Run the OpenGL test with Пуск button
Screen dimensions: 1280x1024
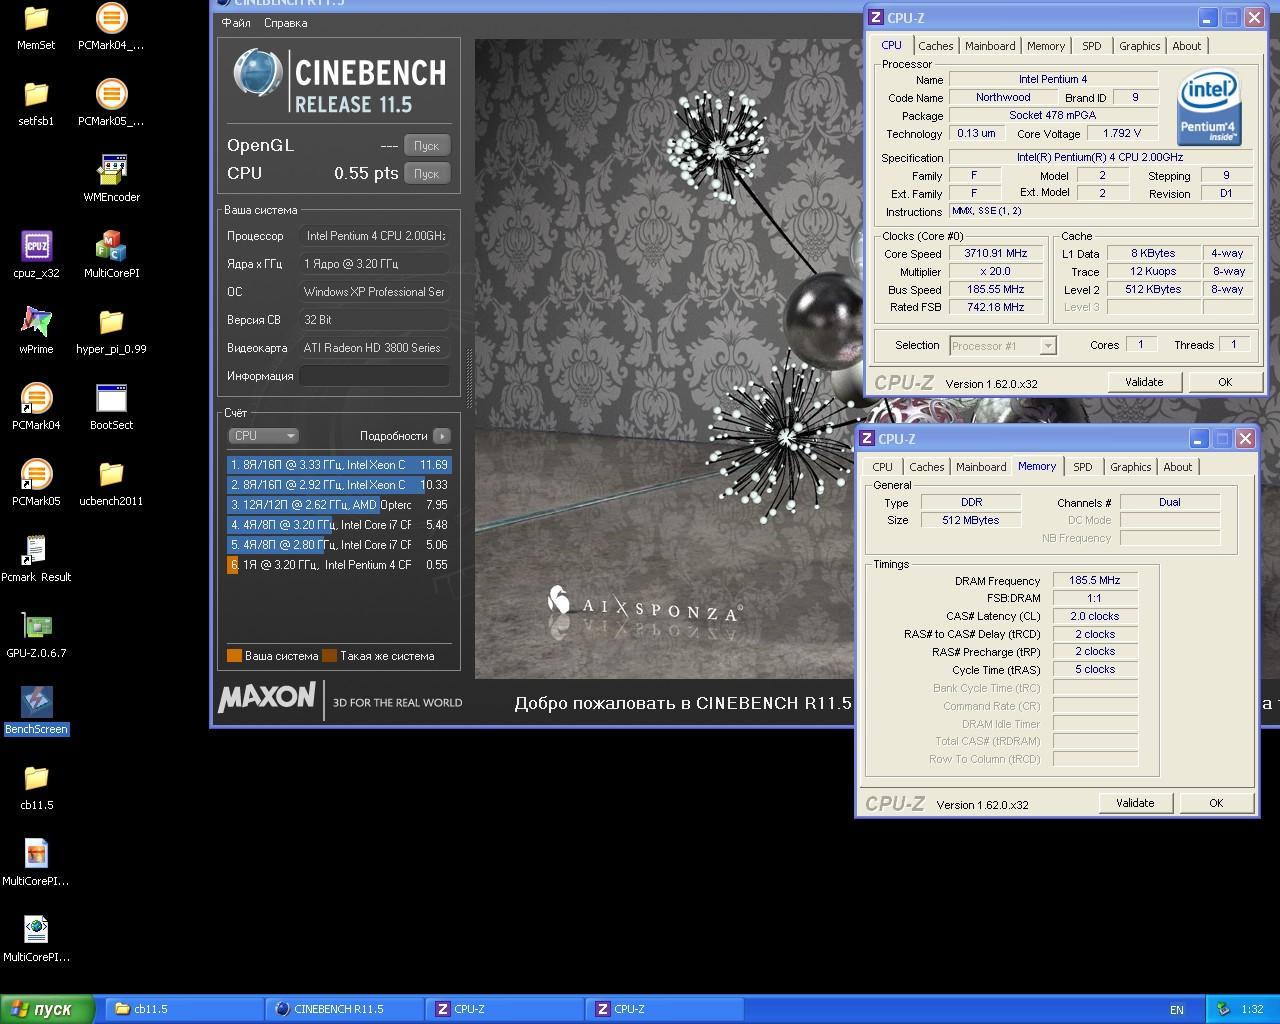[427, 146]
